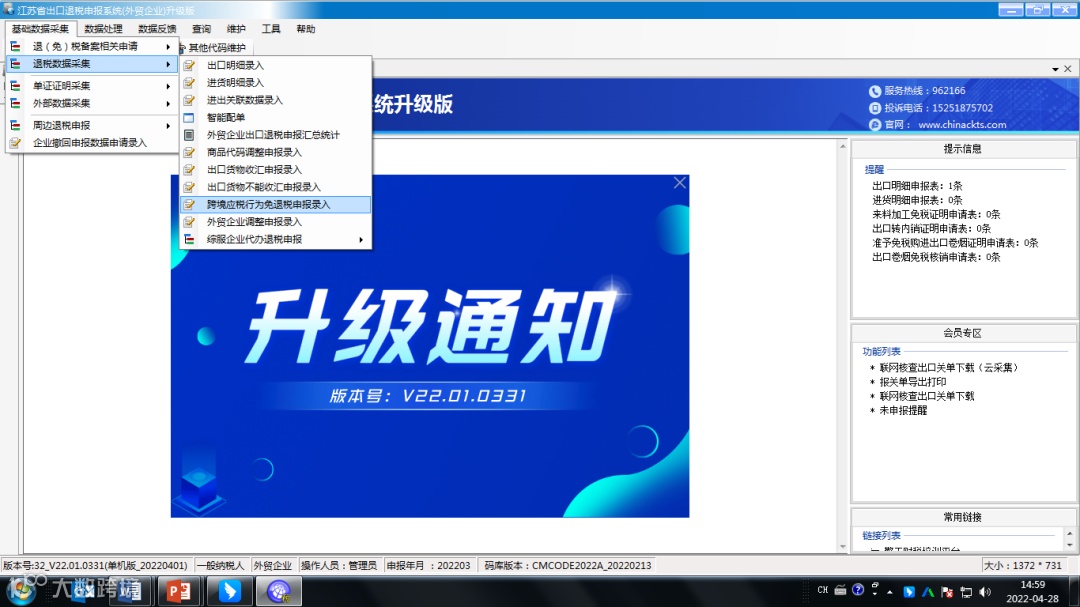Choose 进货明细录入 from submenu
The image size is (1080, 607).
[276, 83]
